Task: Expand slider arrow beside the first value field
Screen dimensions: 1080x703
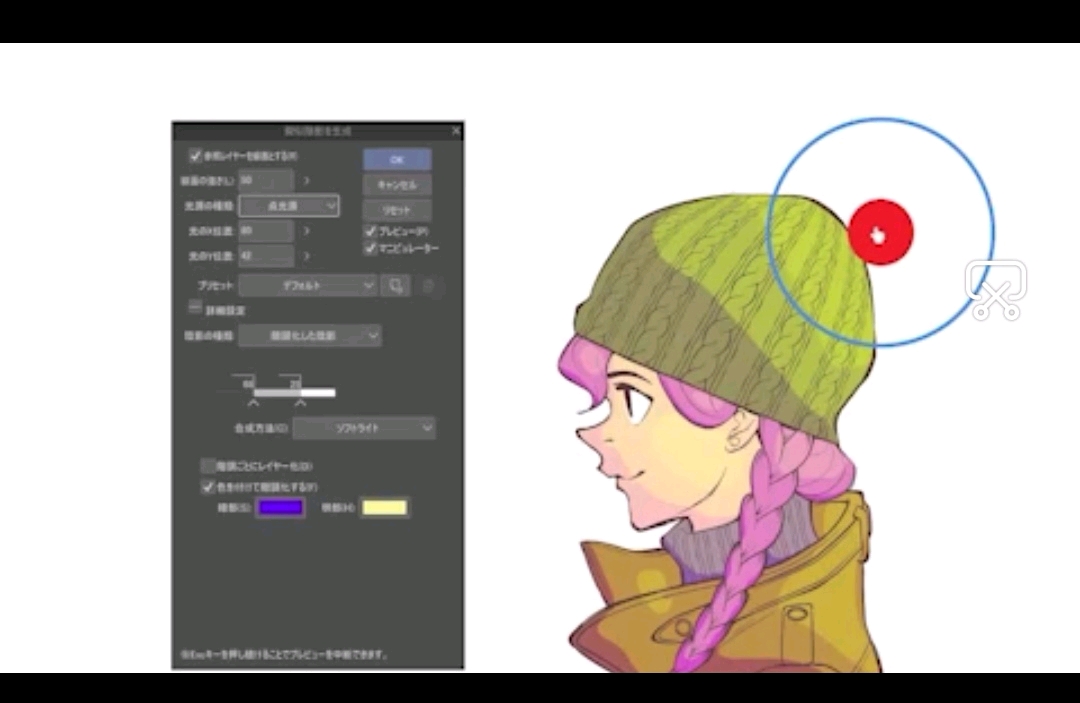Action: pos(307,180)
